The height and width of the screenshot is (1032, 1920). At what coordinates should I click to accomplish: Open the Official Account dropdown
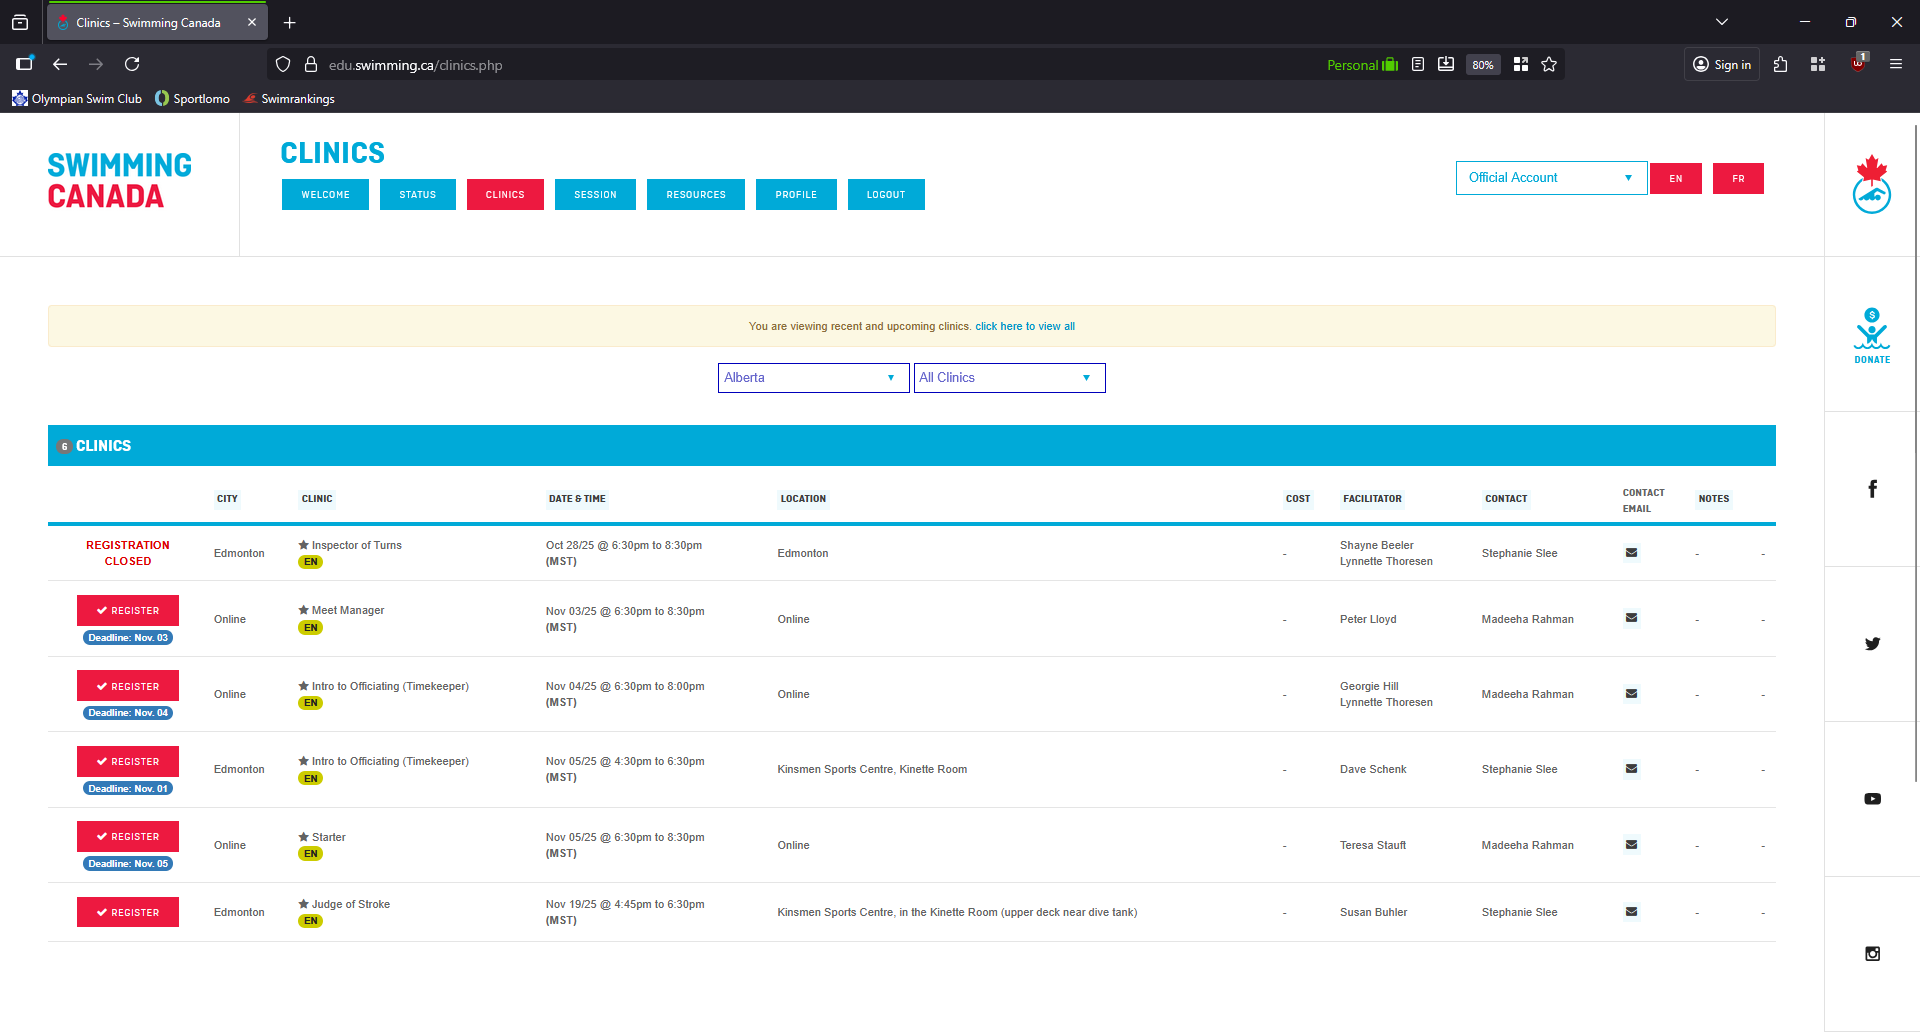pos(1550,178)
